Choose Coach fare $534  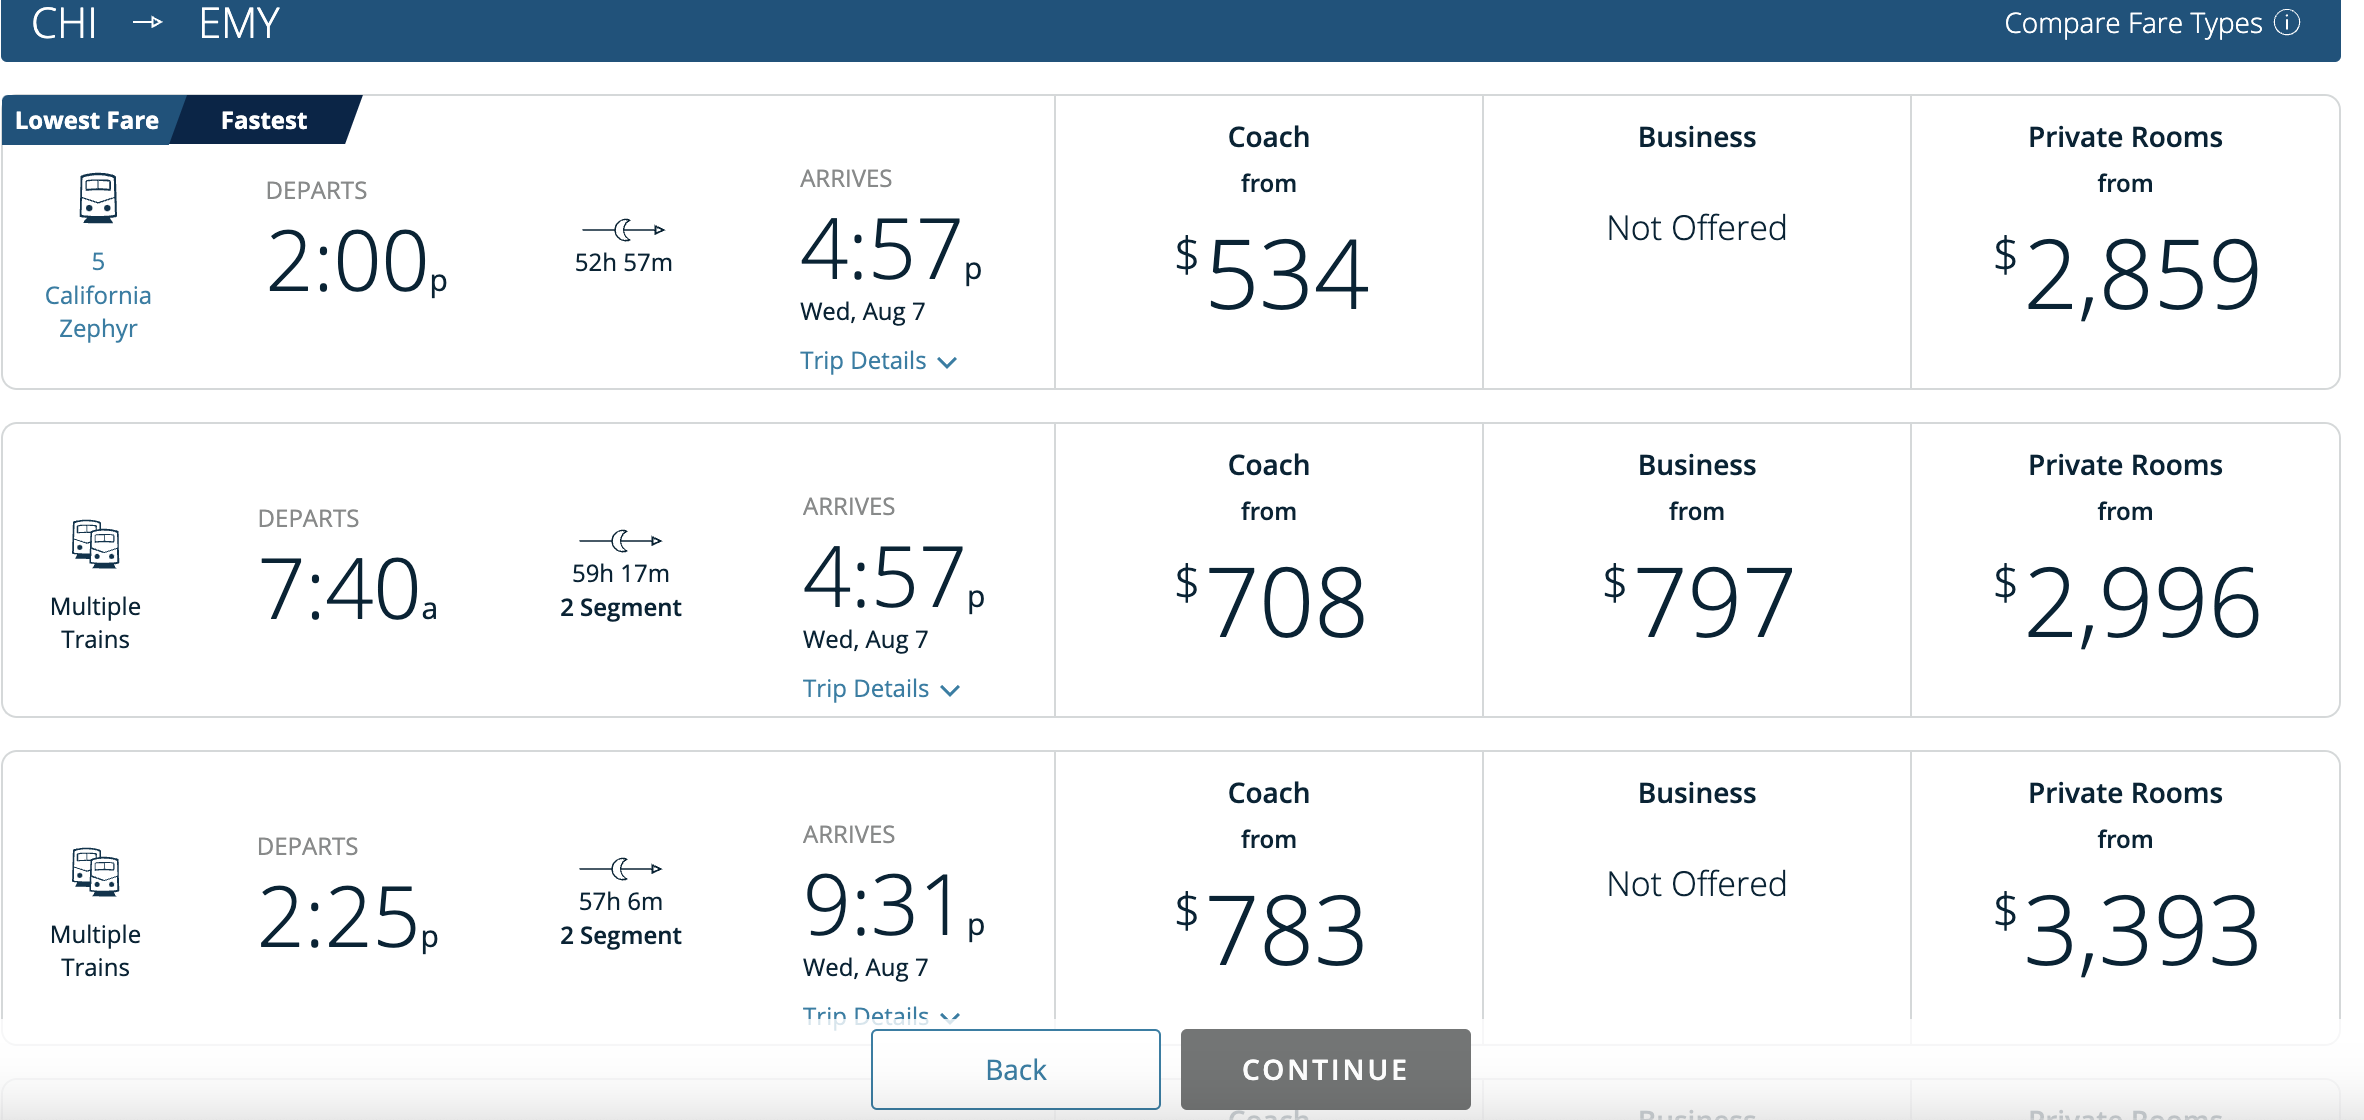(x=1269, y=242)
